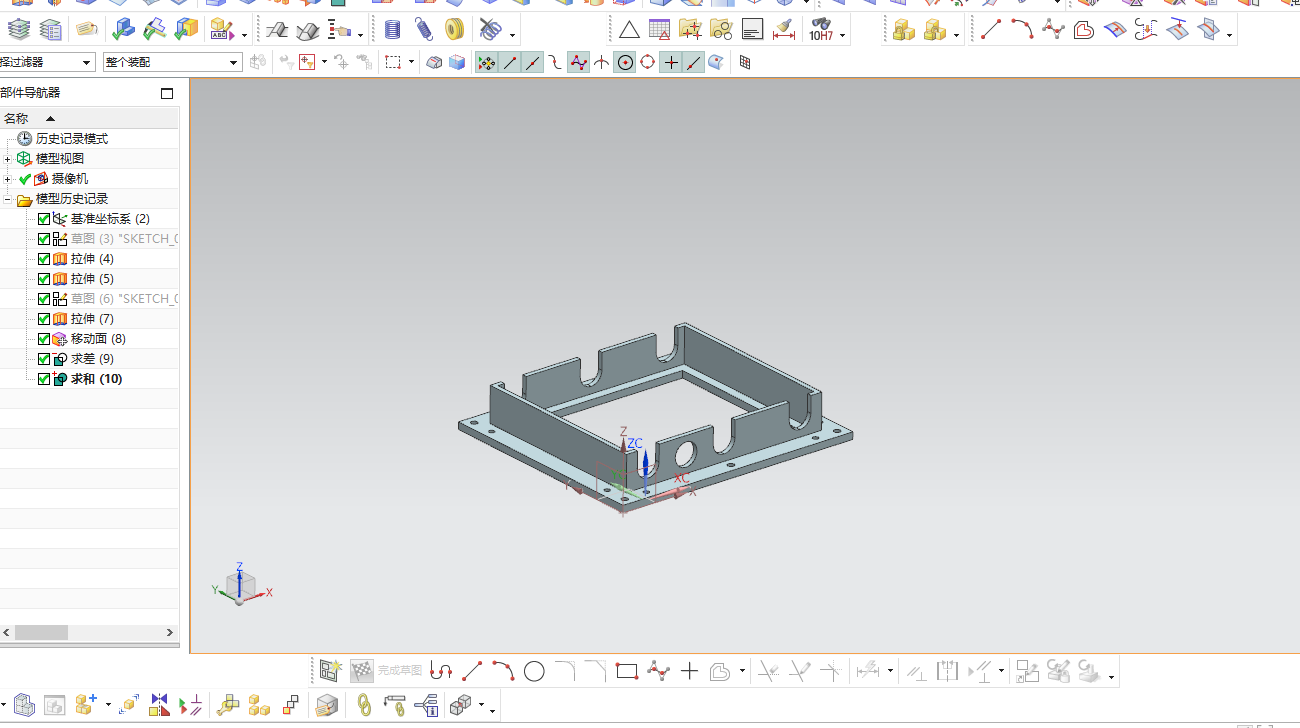Screen dimensions: 1300x728
Task: Select the stacked green layers icon
Action: pos(19,31)
